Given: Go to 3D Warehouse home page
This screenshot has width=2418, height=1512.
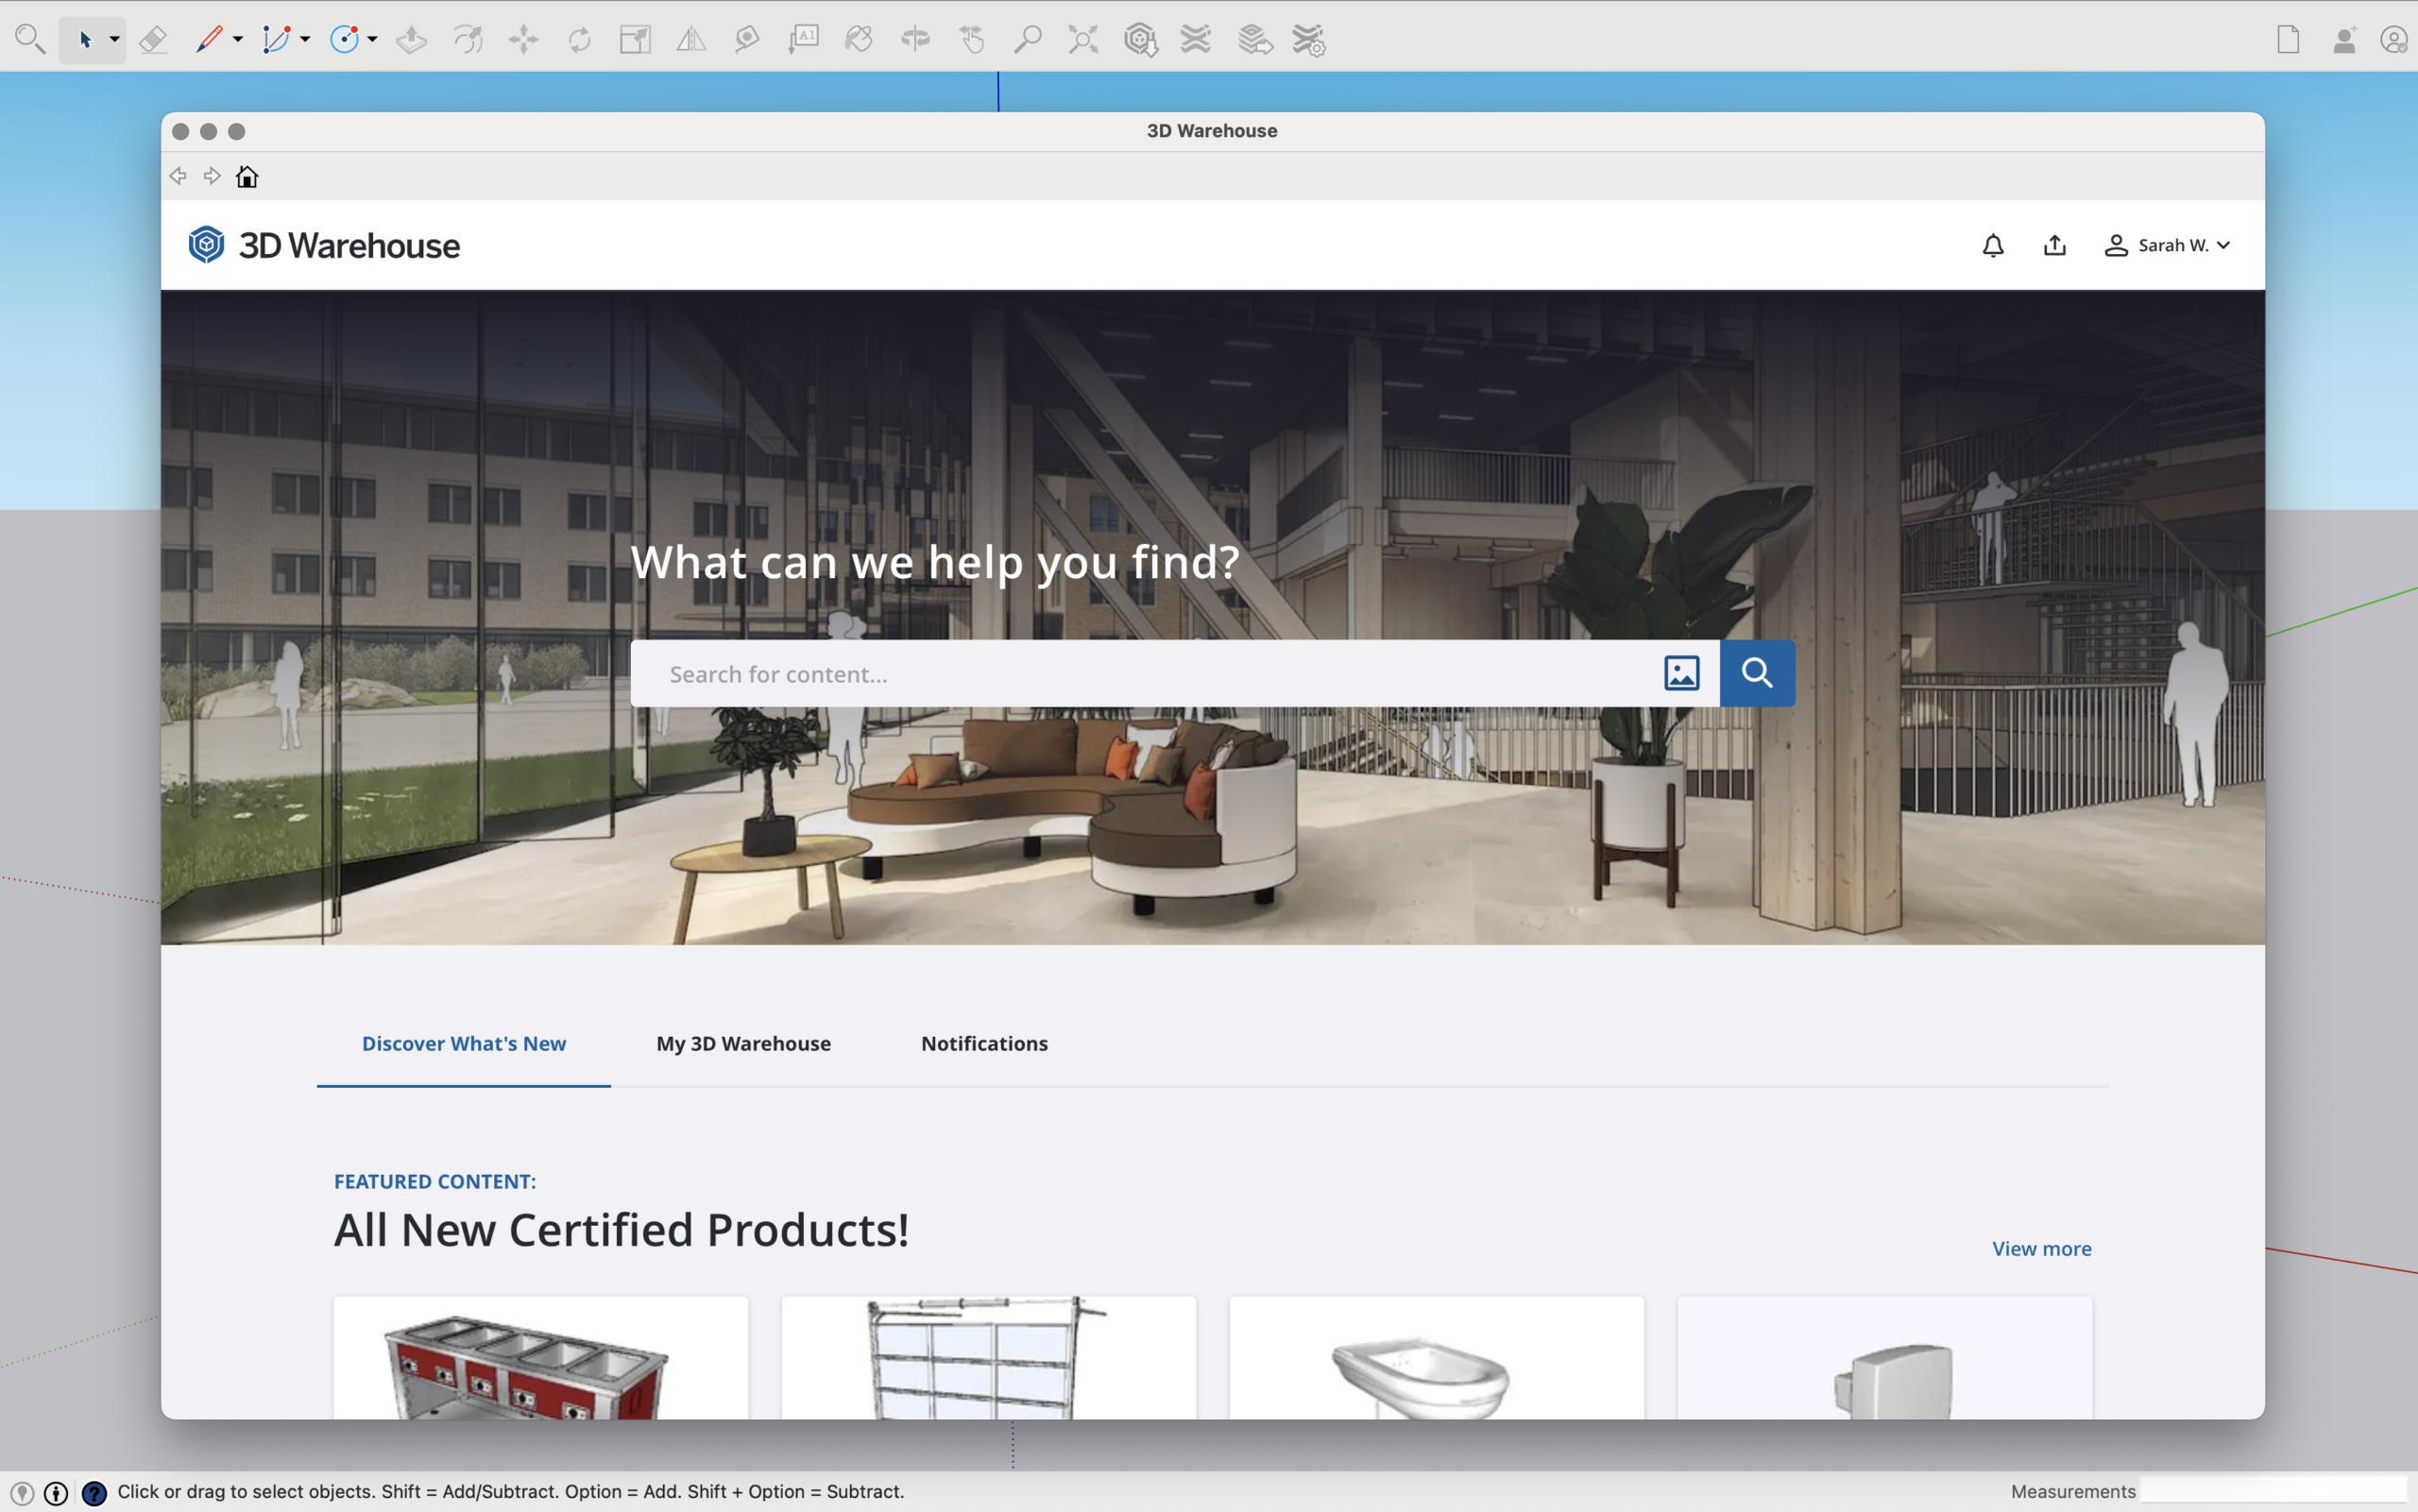Looking at the screenshot, I should pyautogui.click(x=247, y=176).
